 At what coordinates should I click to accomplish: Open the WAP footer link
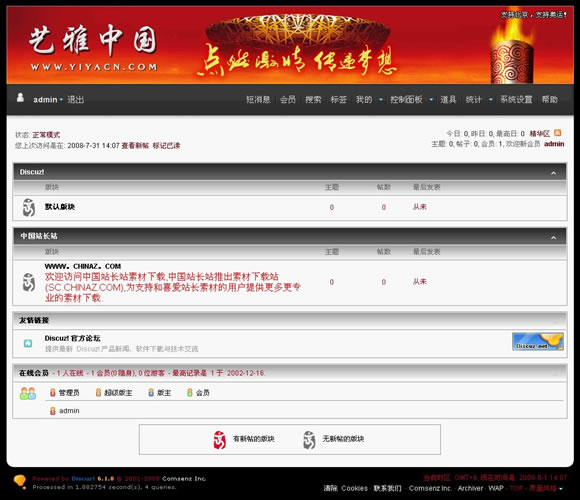coord(496,488)
